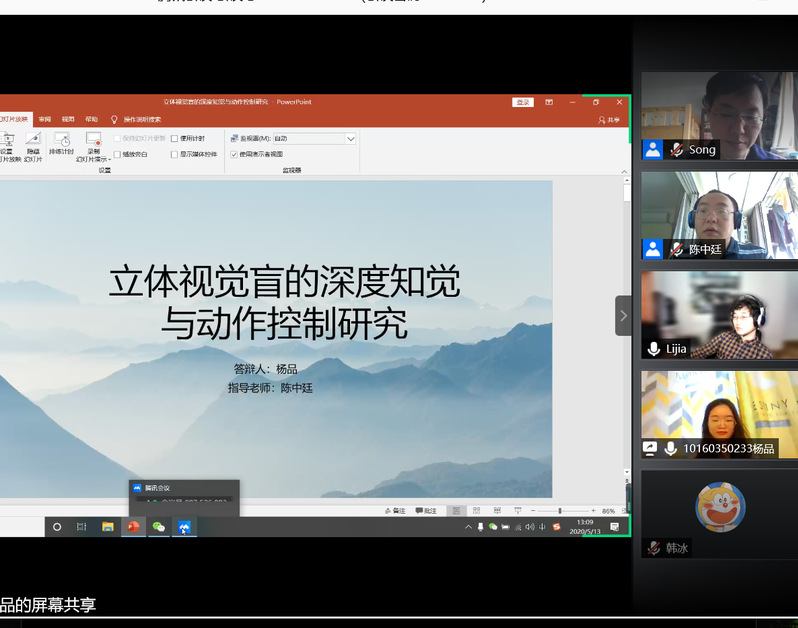
Task: Click the 排练计时 (Rehearse Timings) icon
Action: pos(62,140)
